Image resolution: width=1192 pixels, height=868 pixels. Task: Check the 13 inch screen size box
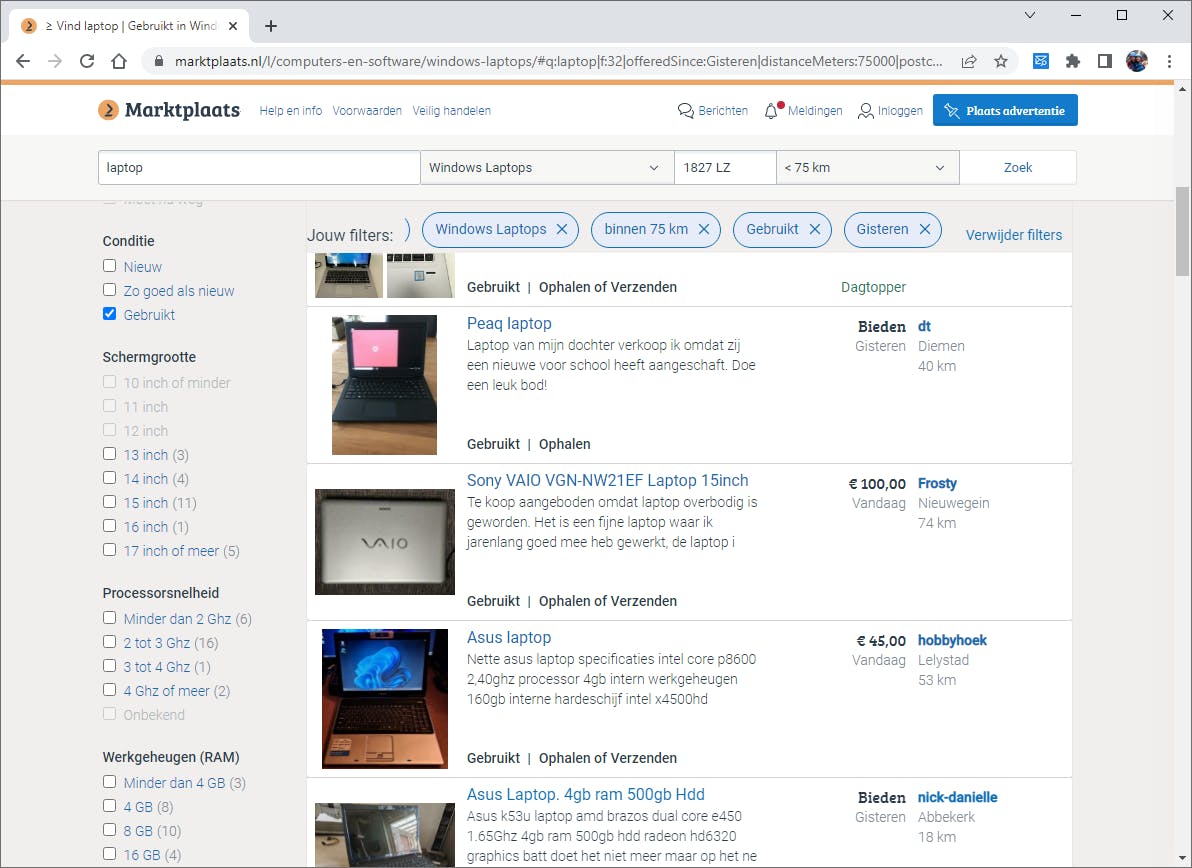pyautogui.click(x=109, y=454)
